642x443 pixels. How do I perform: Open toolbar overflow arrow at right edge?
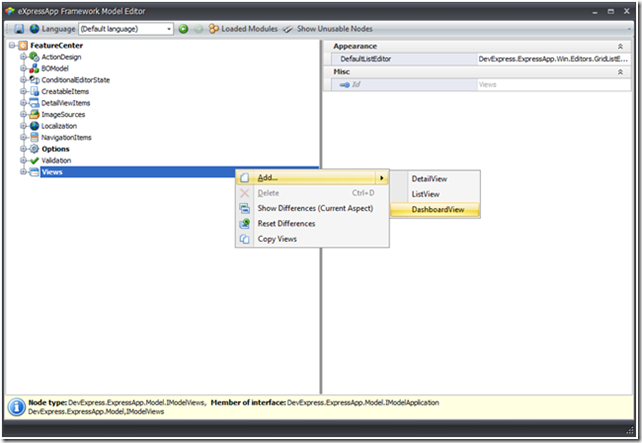coord(629,29)
